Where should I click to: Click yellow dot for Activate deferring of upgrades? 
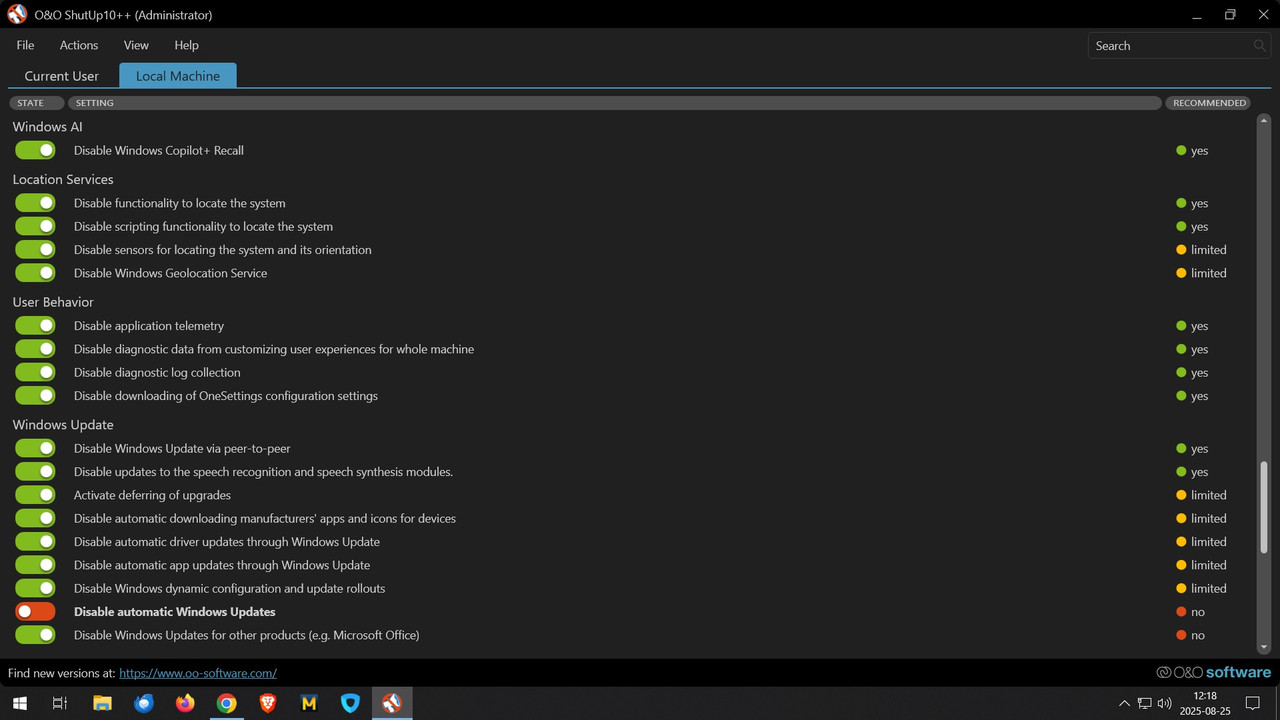pos(1181,495)
